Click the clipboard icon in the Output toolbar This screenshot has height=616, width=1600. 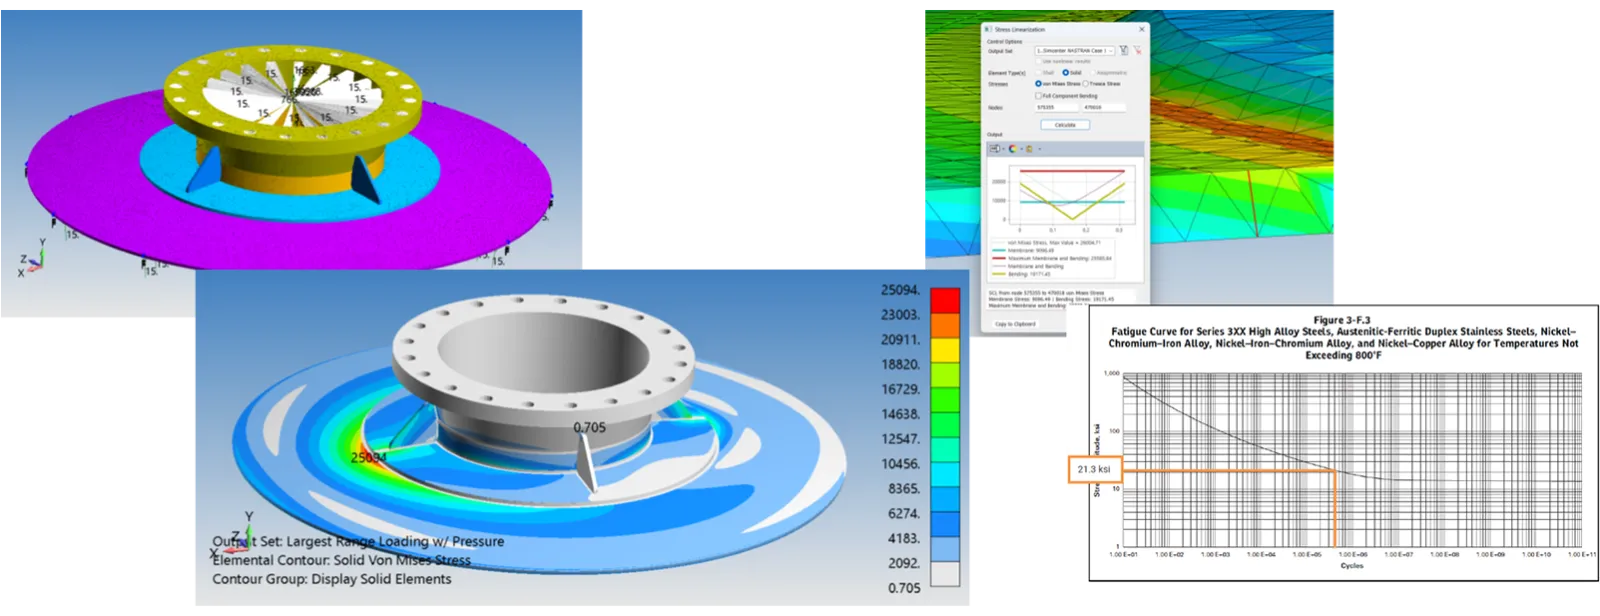(1029, 149)
